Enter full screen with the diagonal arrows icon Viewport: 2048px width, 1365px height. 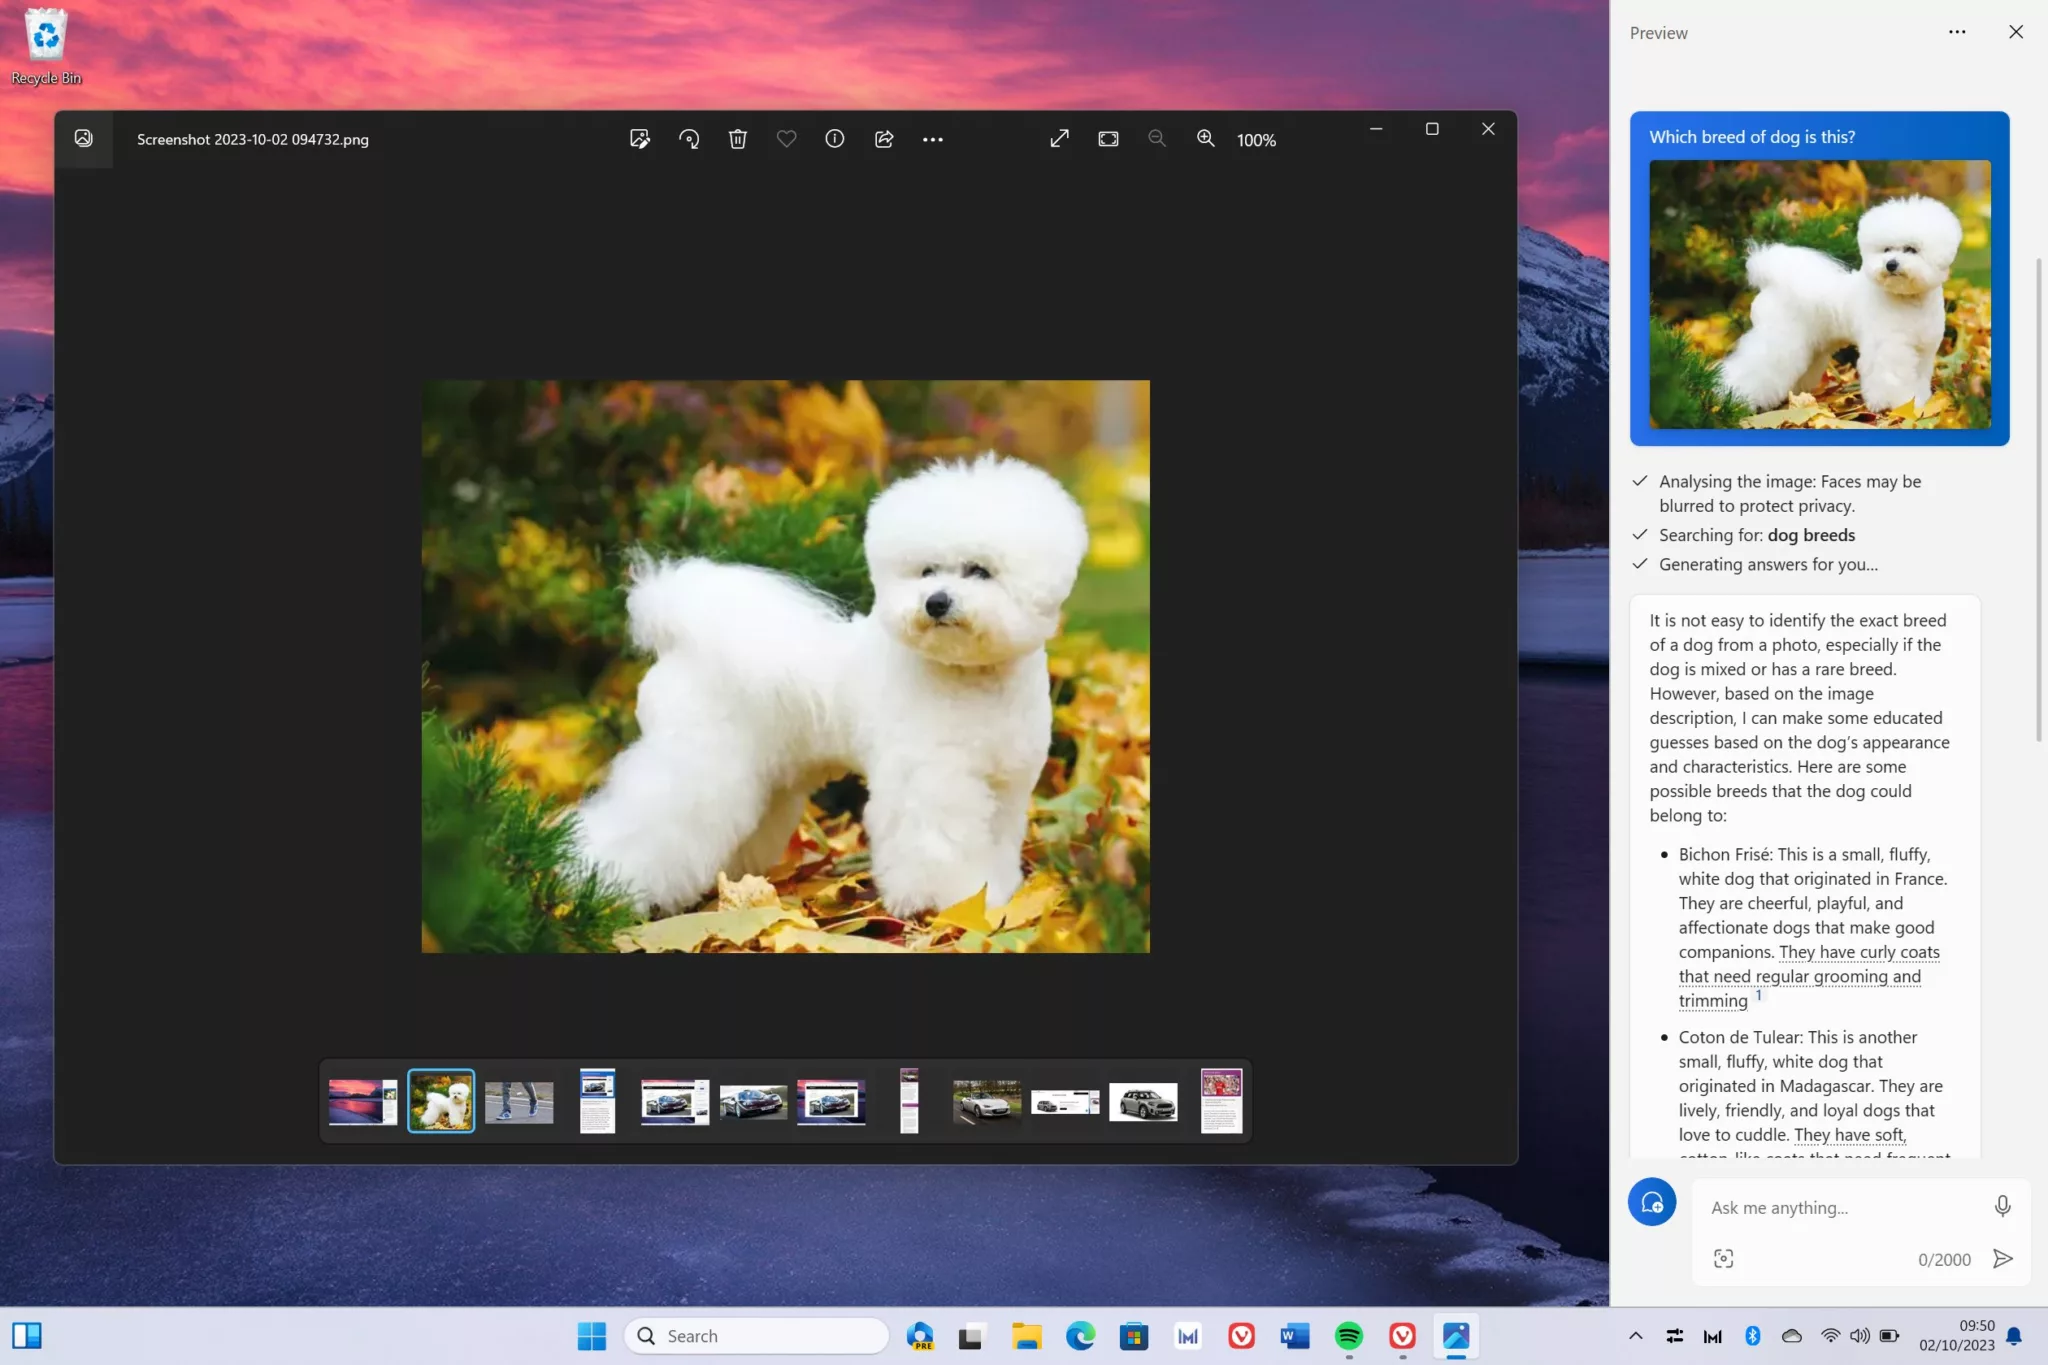pyautogui.click(x=1059, y=139)
